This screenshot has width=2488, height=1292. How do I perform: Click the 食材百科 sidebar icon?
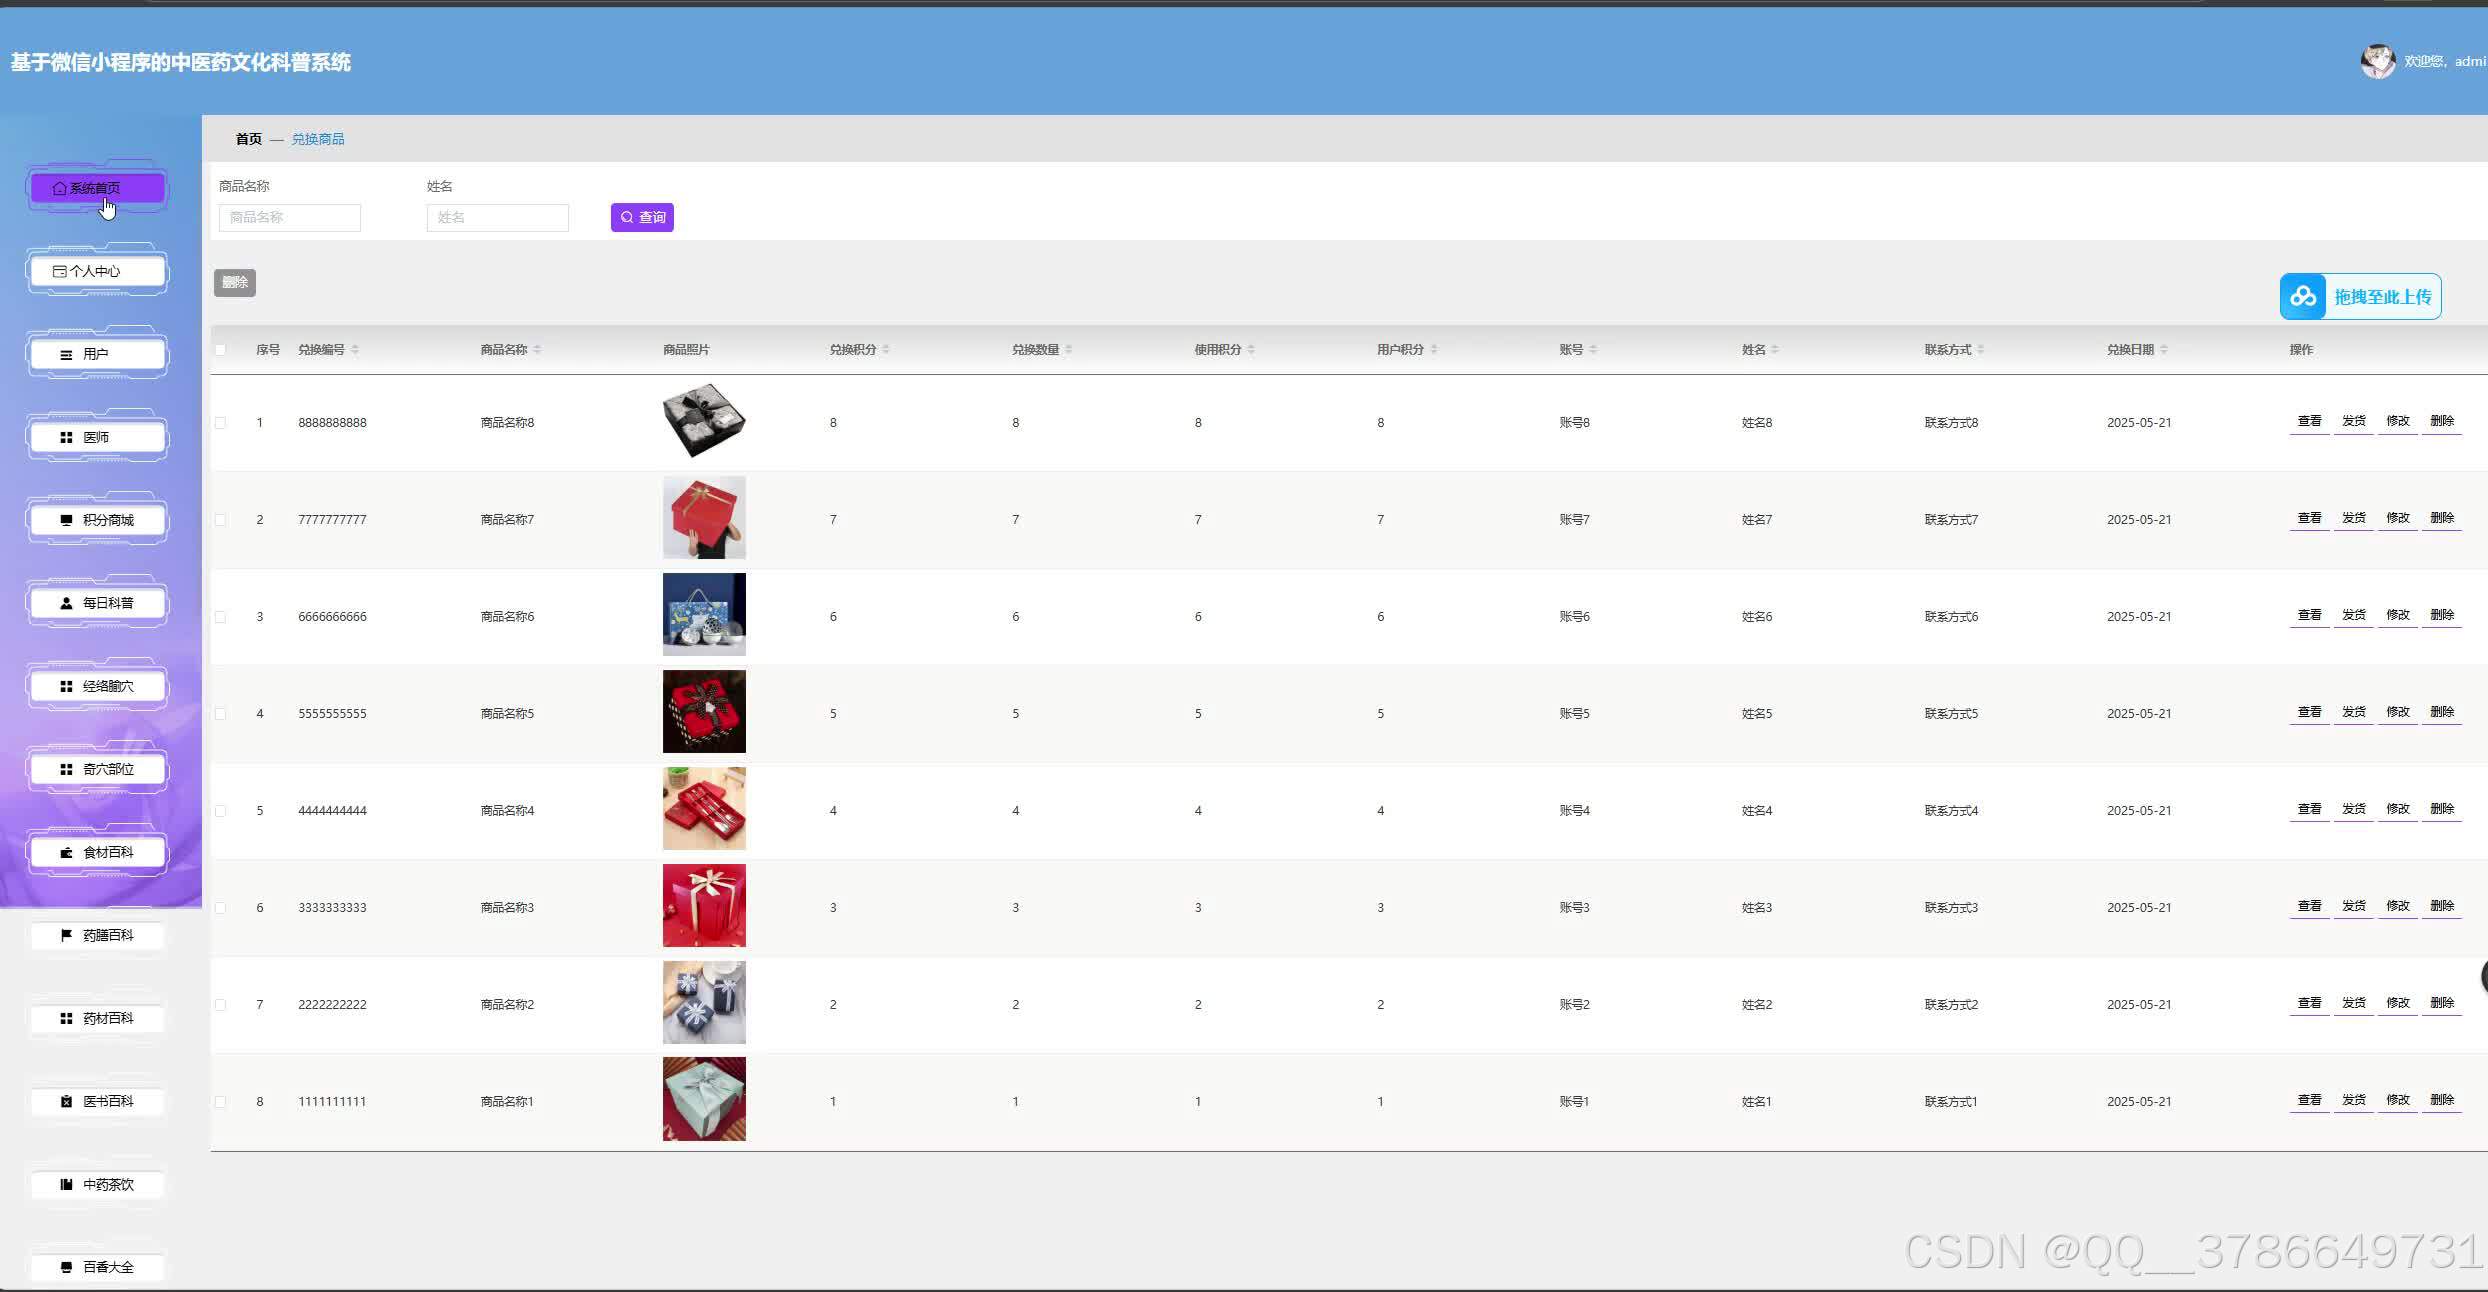point(66,852)
